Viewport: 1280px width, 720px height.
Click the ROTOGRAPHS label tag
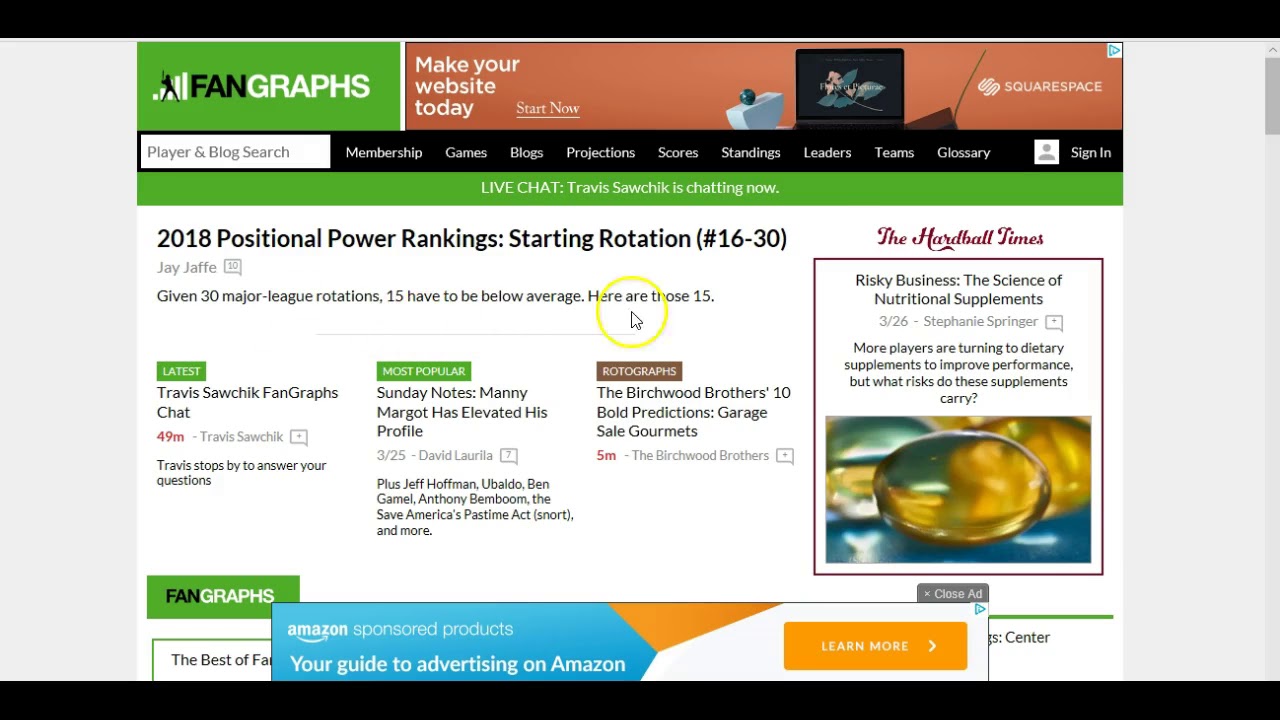[639, 371]
